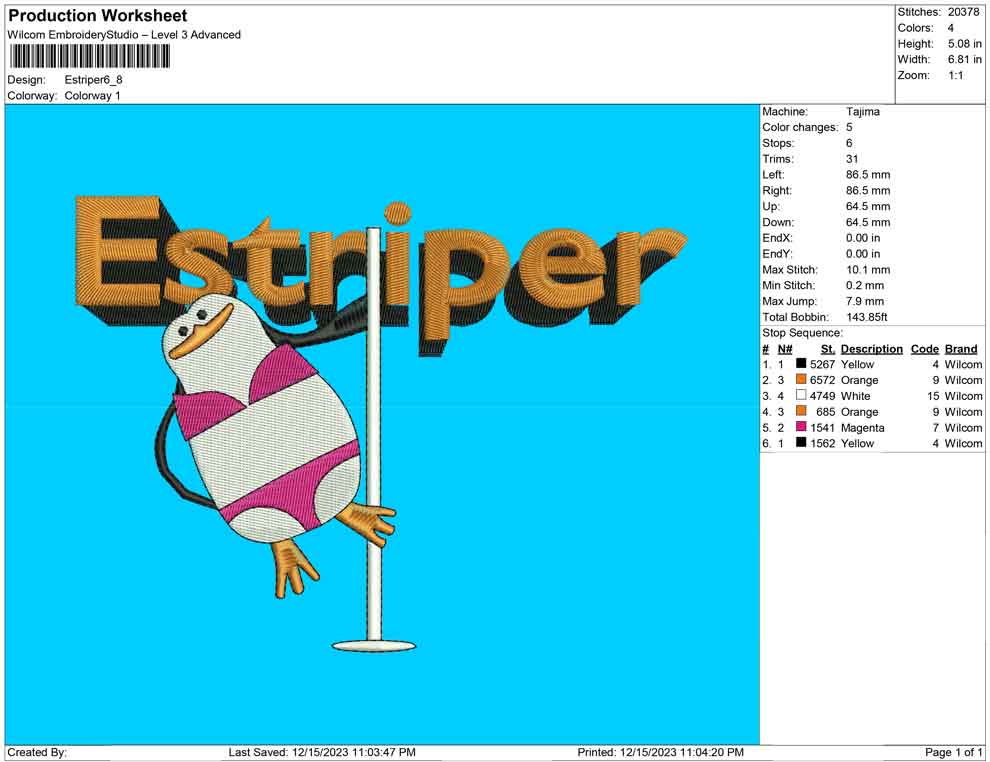Click stitches count '20378'

(963, 12)
